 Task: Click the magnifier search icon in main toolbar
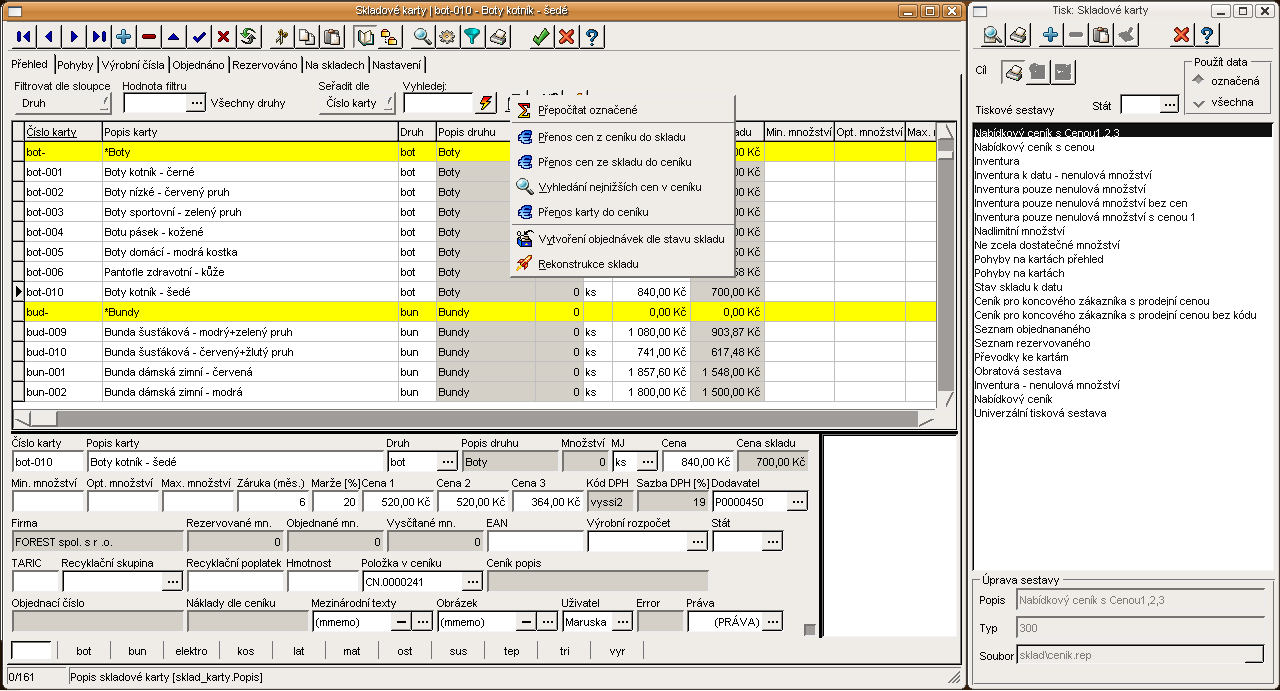[422, 37]
